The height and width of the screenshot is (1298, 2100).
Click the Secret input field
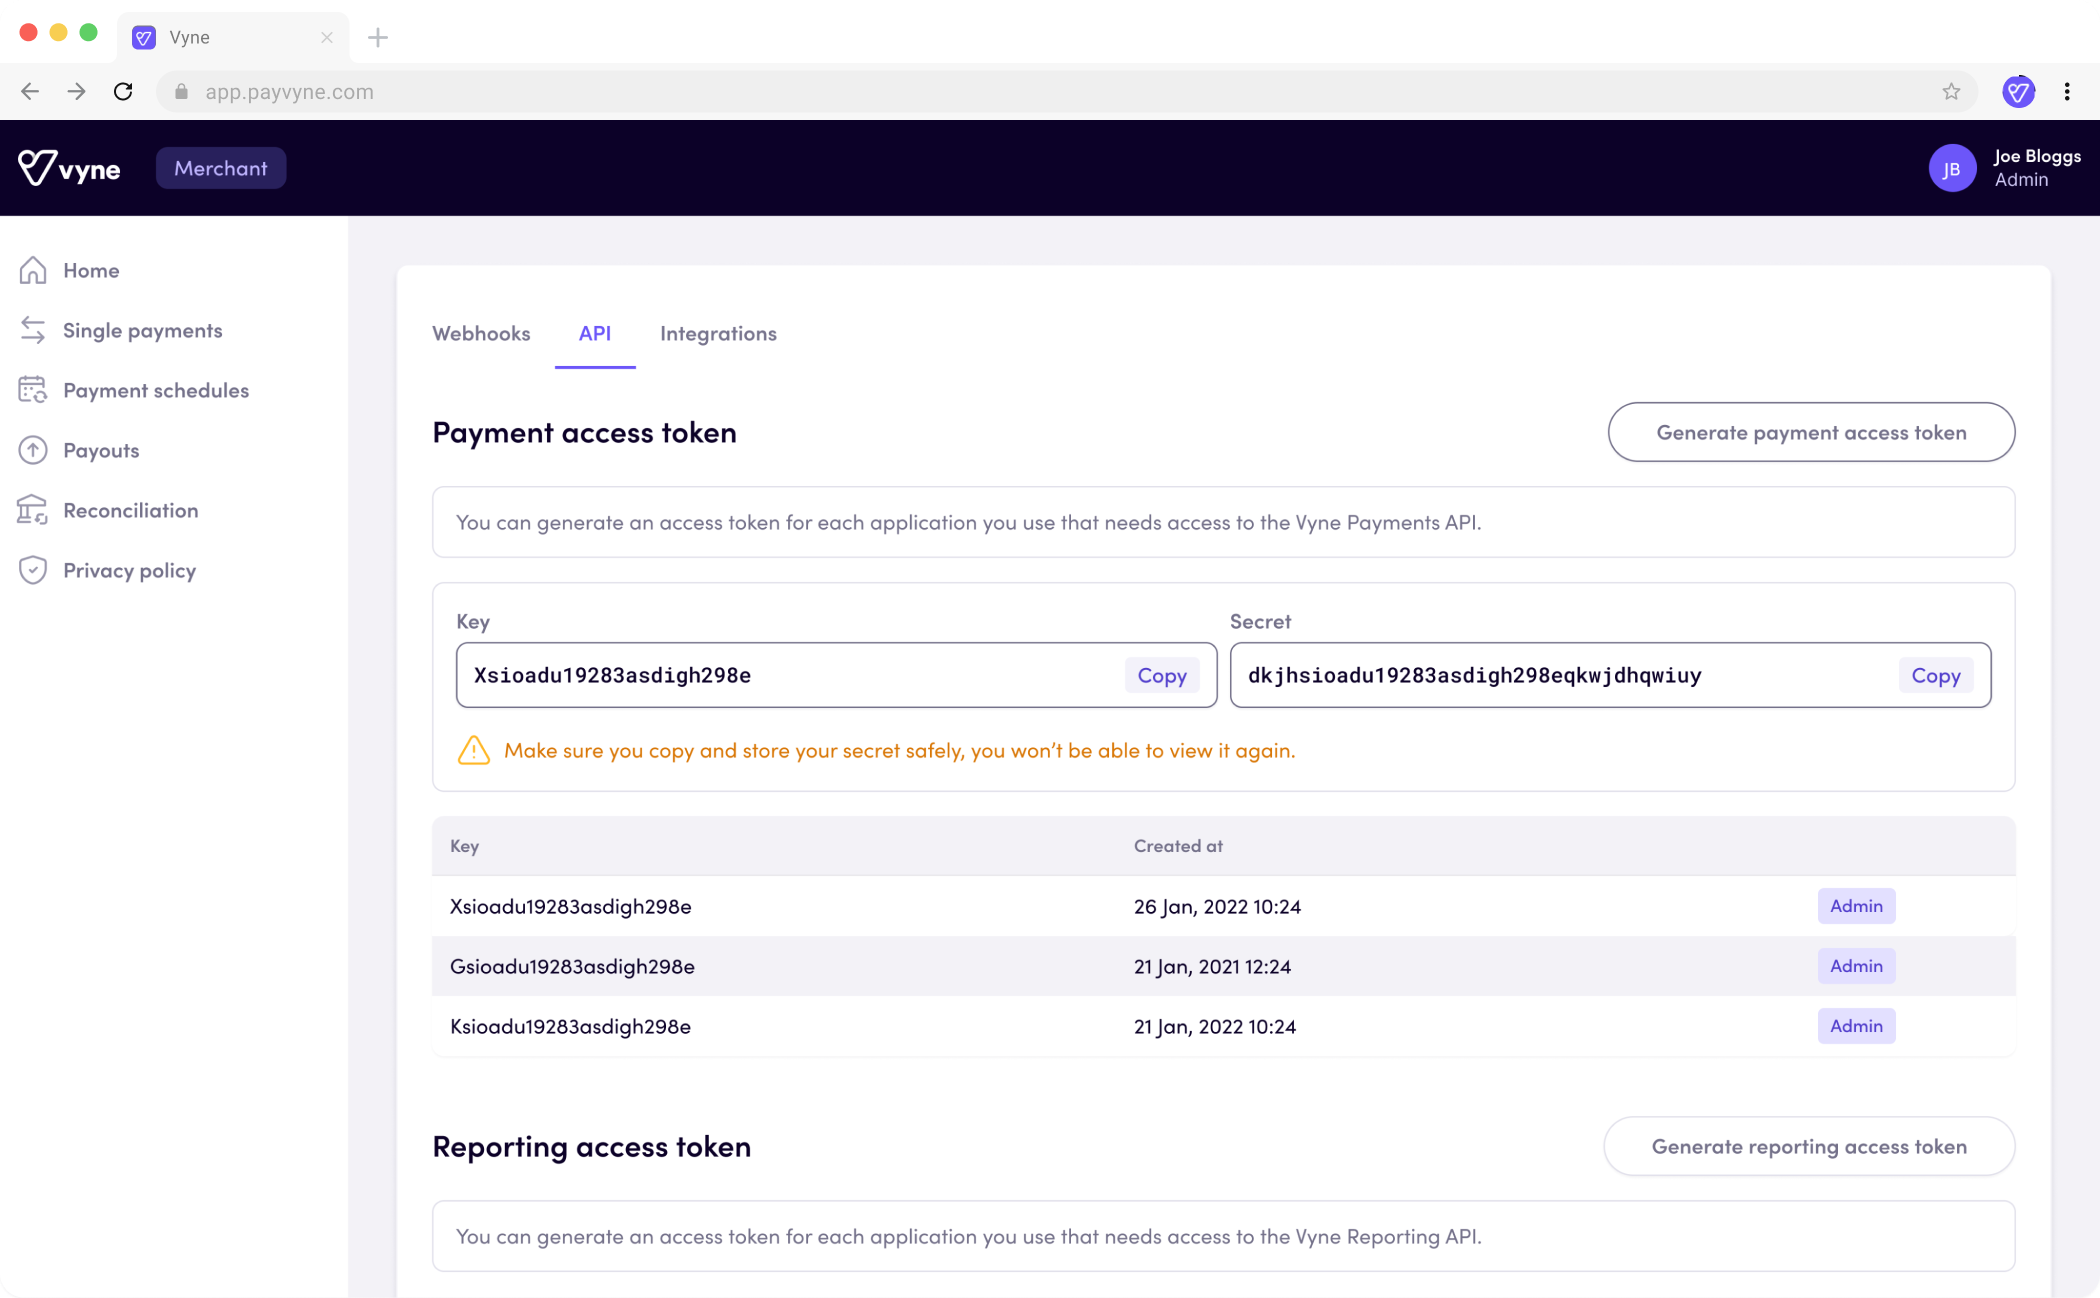1560,675
